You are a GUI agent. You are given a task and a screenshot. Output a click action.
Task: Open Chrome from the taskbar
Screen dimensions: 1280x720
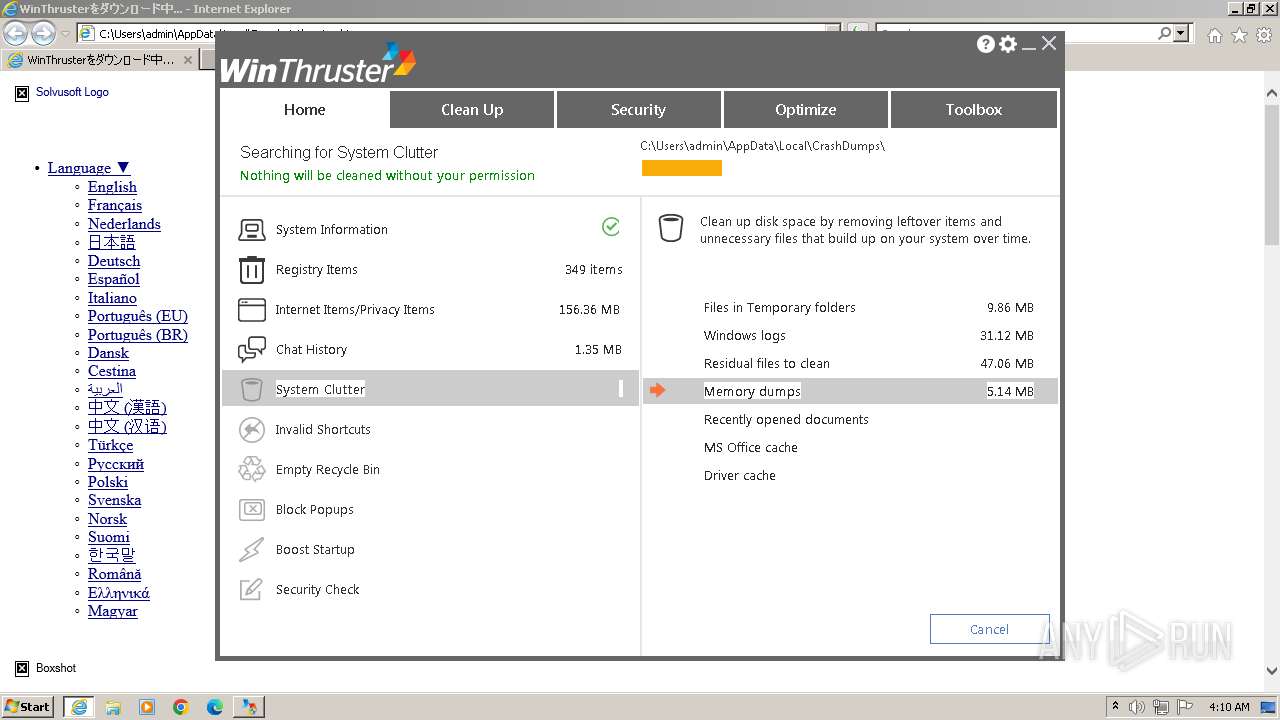(181, 707)
